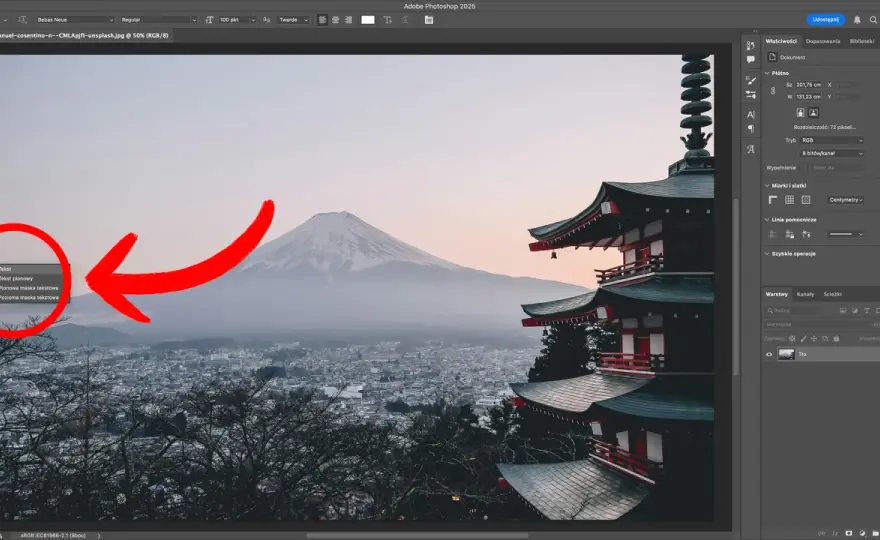The height and width of the screenshot is (540, 880).
Task: Edit the Sz width field 201,76 cm
Action: click(x=808, y=85)
